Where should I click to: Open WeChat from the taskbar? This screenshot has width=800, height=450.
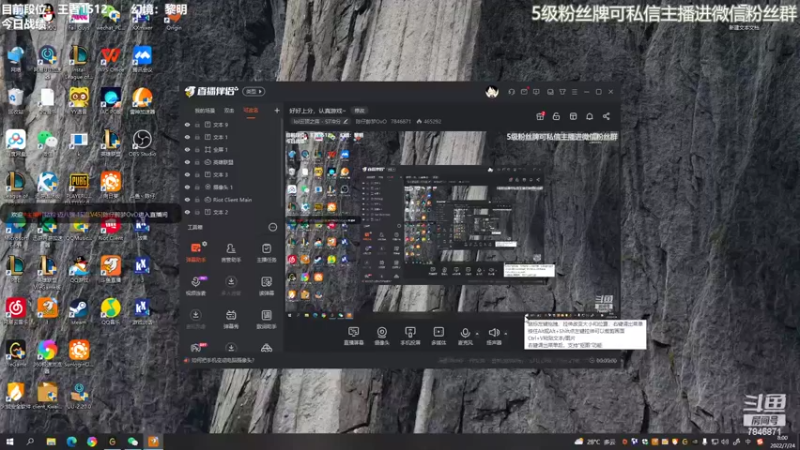[133, 442]
